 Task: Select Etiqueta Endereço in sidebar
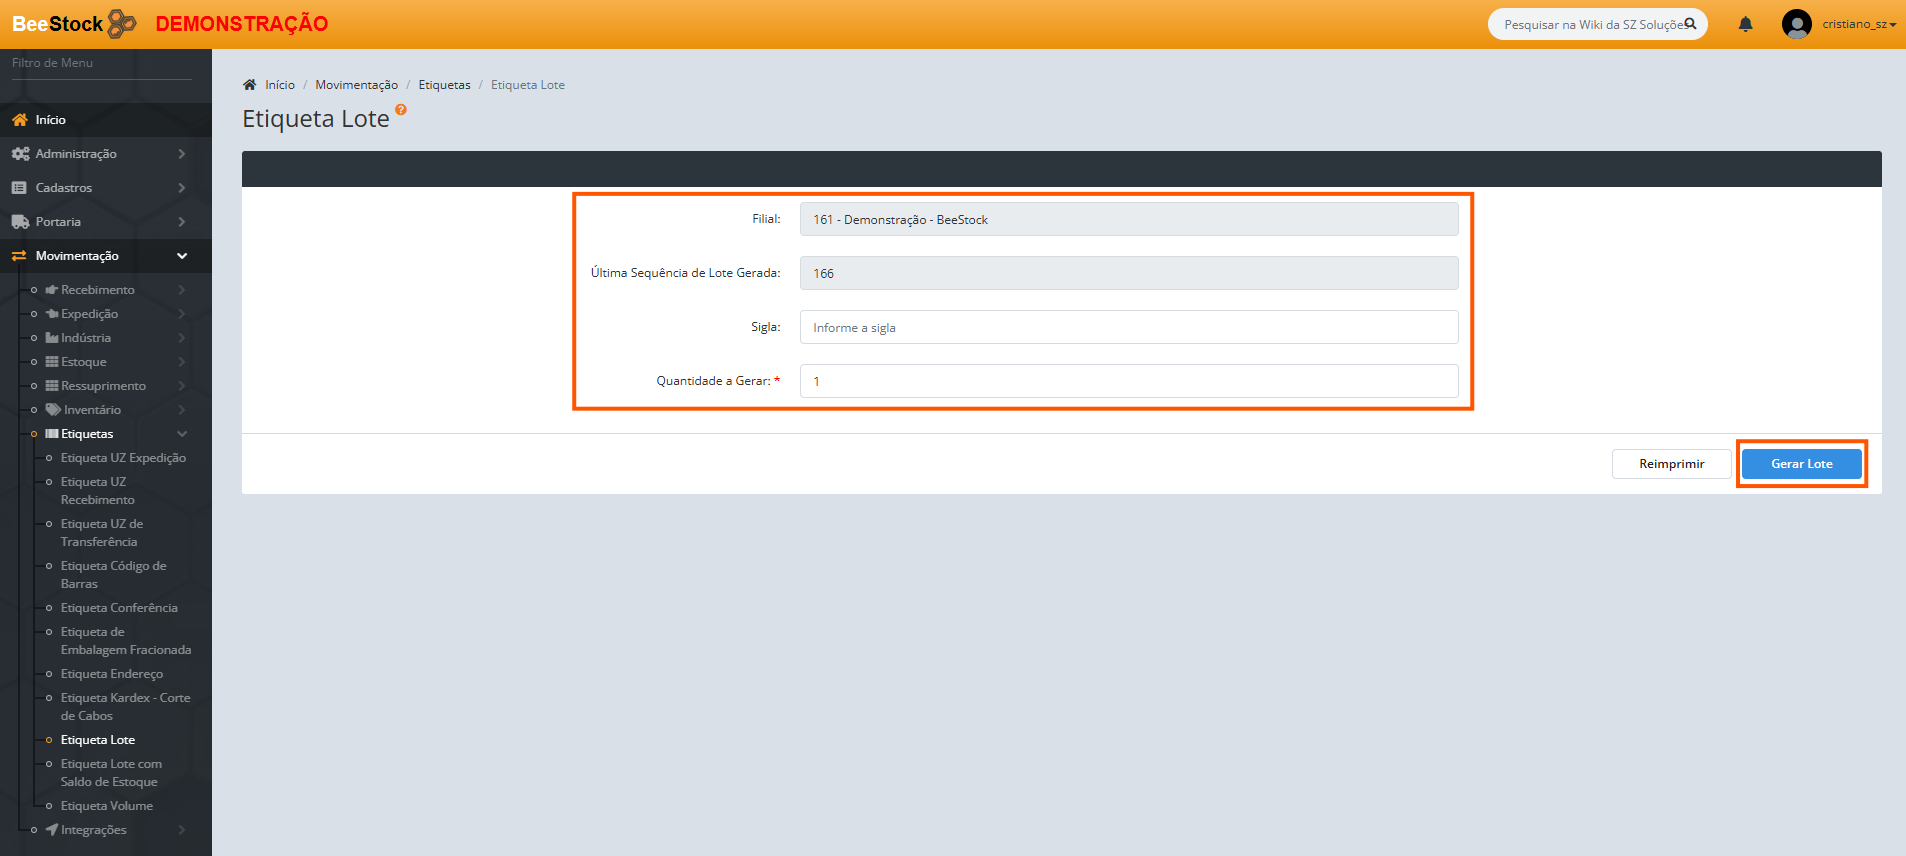coord(111,674)
